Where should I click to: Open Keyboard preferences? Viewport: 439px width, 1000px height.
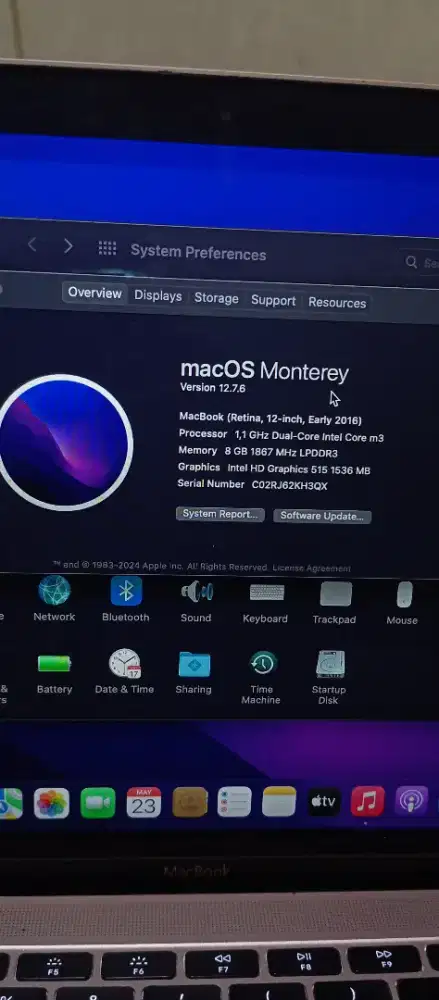pos(265,601)
